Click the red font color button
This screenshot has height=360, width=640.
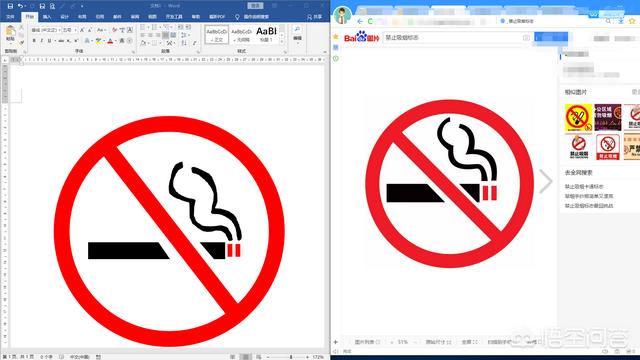(110, 41)
